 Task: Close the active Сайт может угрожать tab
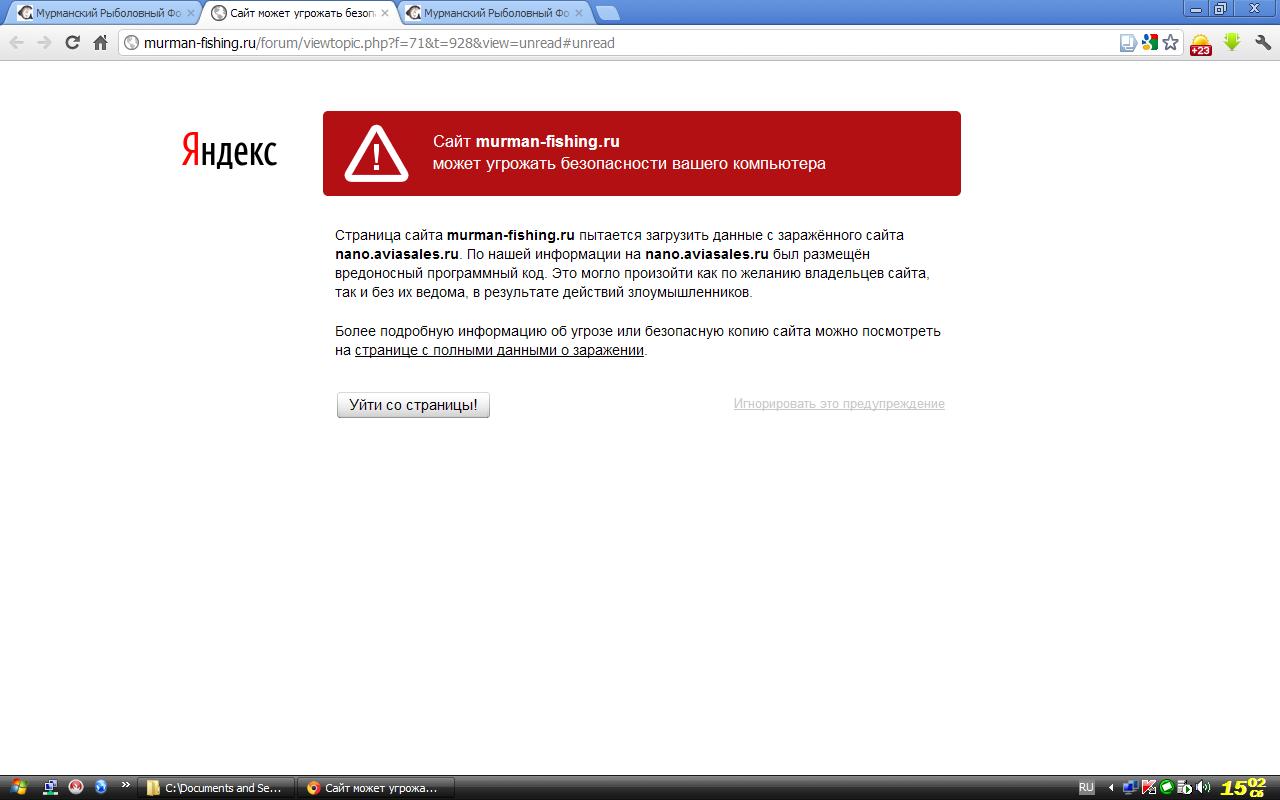point(385,13)
